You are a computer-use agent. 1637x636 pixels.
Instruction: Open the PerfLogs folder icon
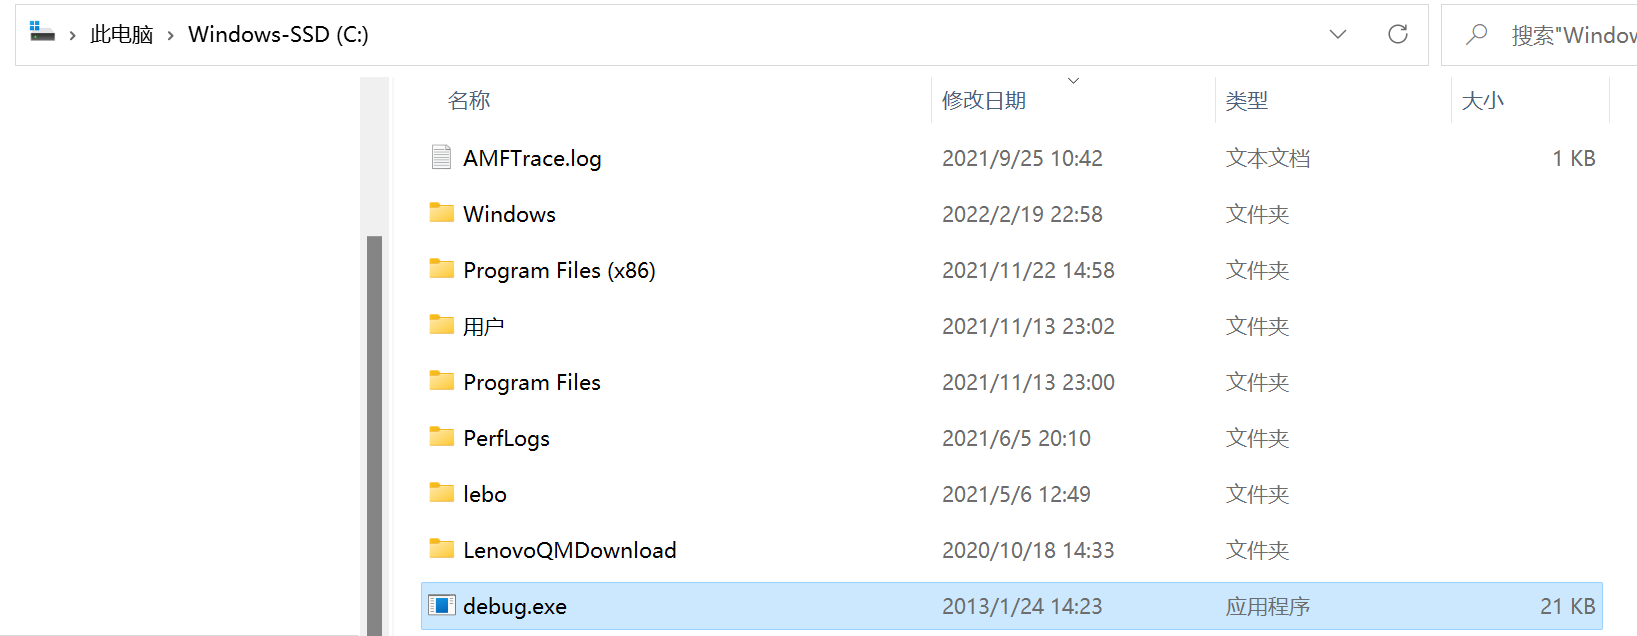point(442,437)
